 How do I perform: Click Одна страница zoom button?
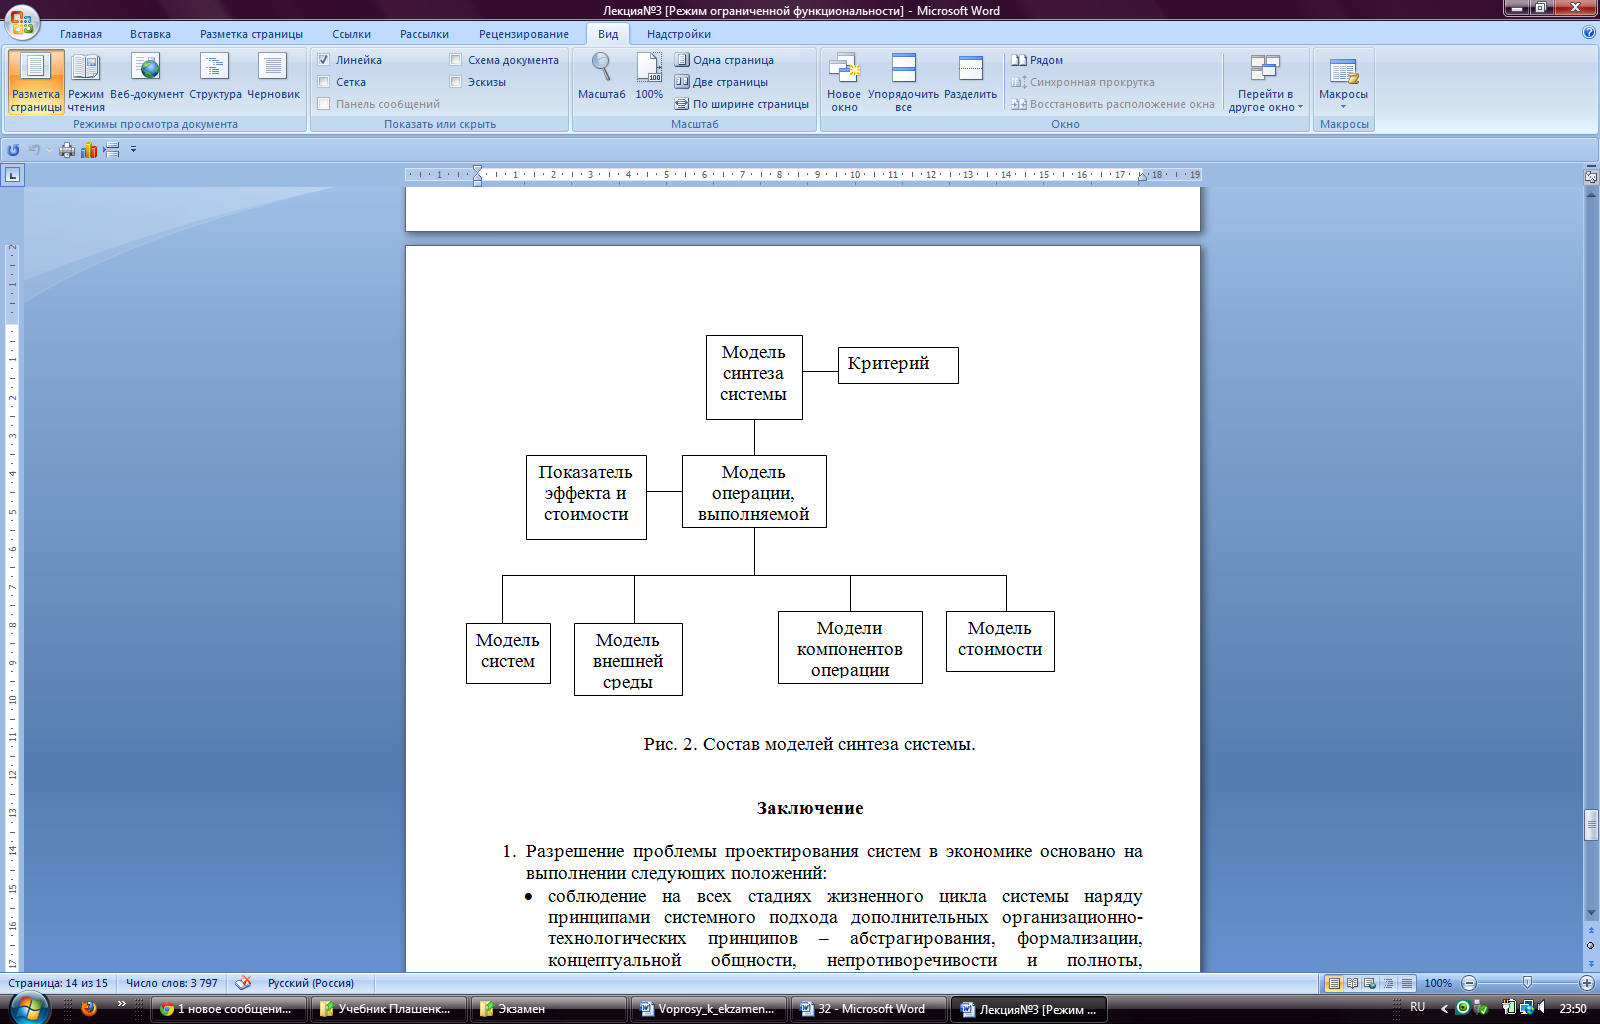coord(724,60)
